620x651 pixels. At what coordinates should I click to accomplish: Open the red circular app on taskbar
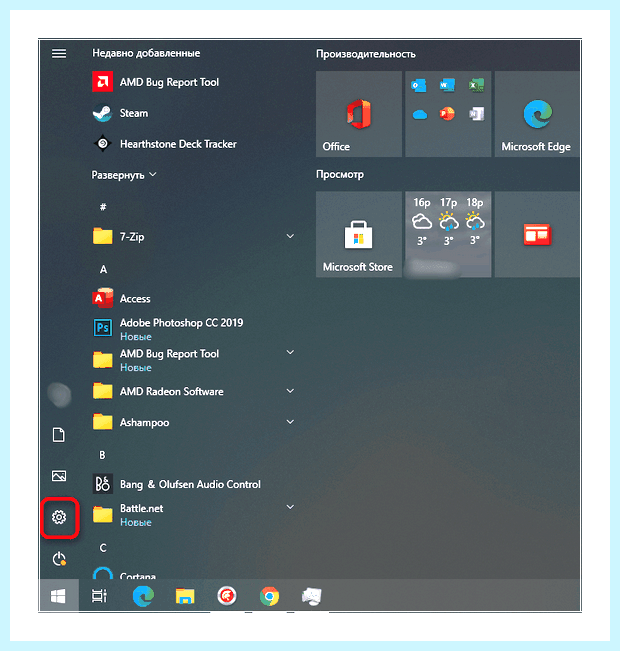click(x=227, y=597)
